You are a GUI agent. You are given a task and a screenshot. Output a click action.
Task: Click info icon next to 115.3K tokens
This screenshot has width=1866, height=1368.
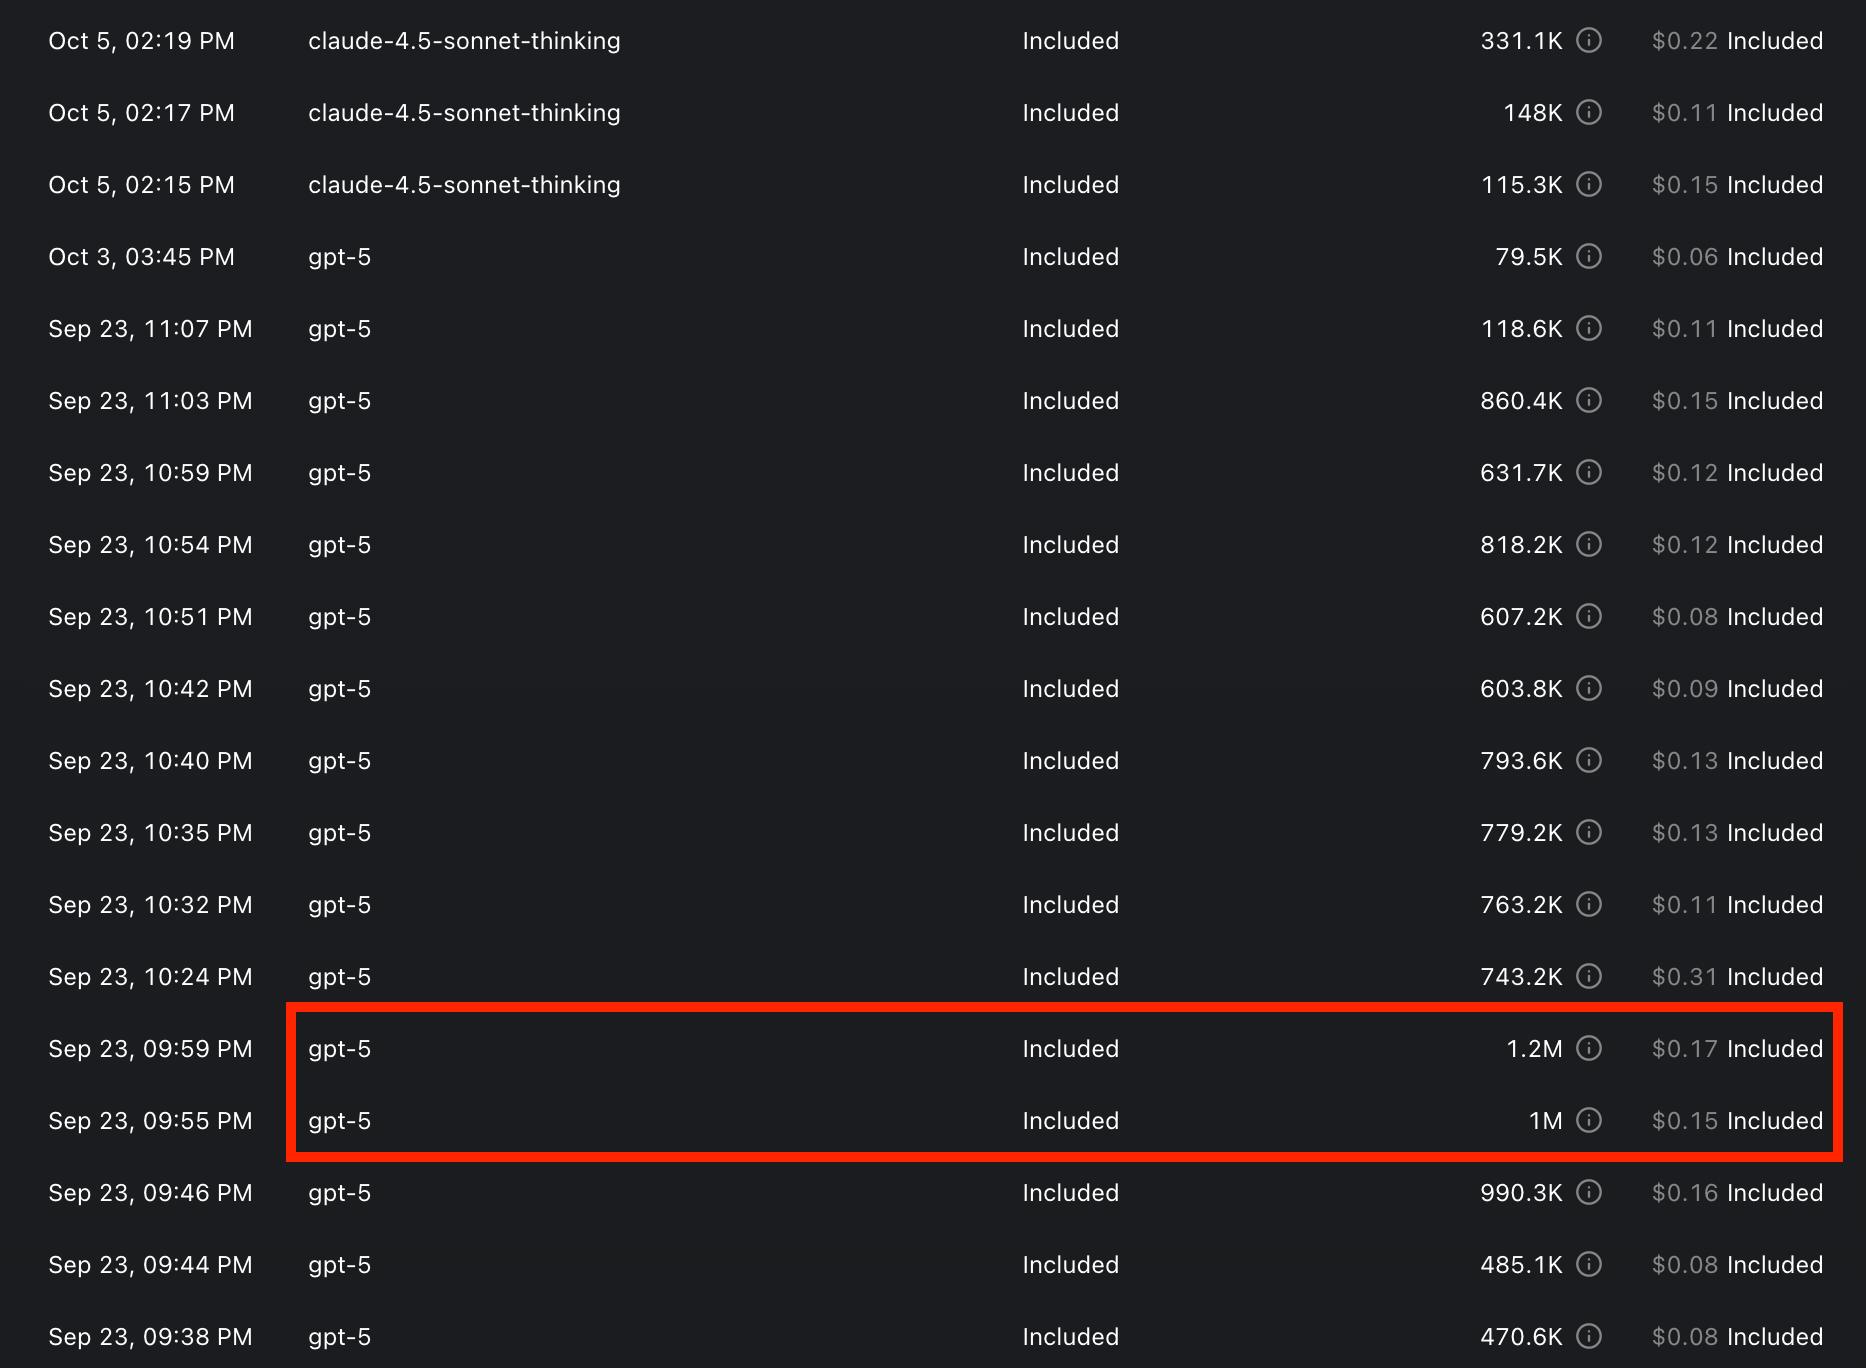point(1589,184)
